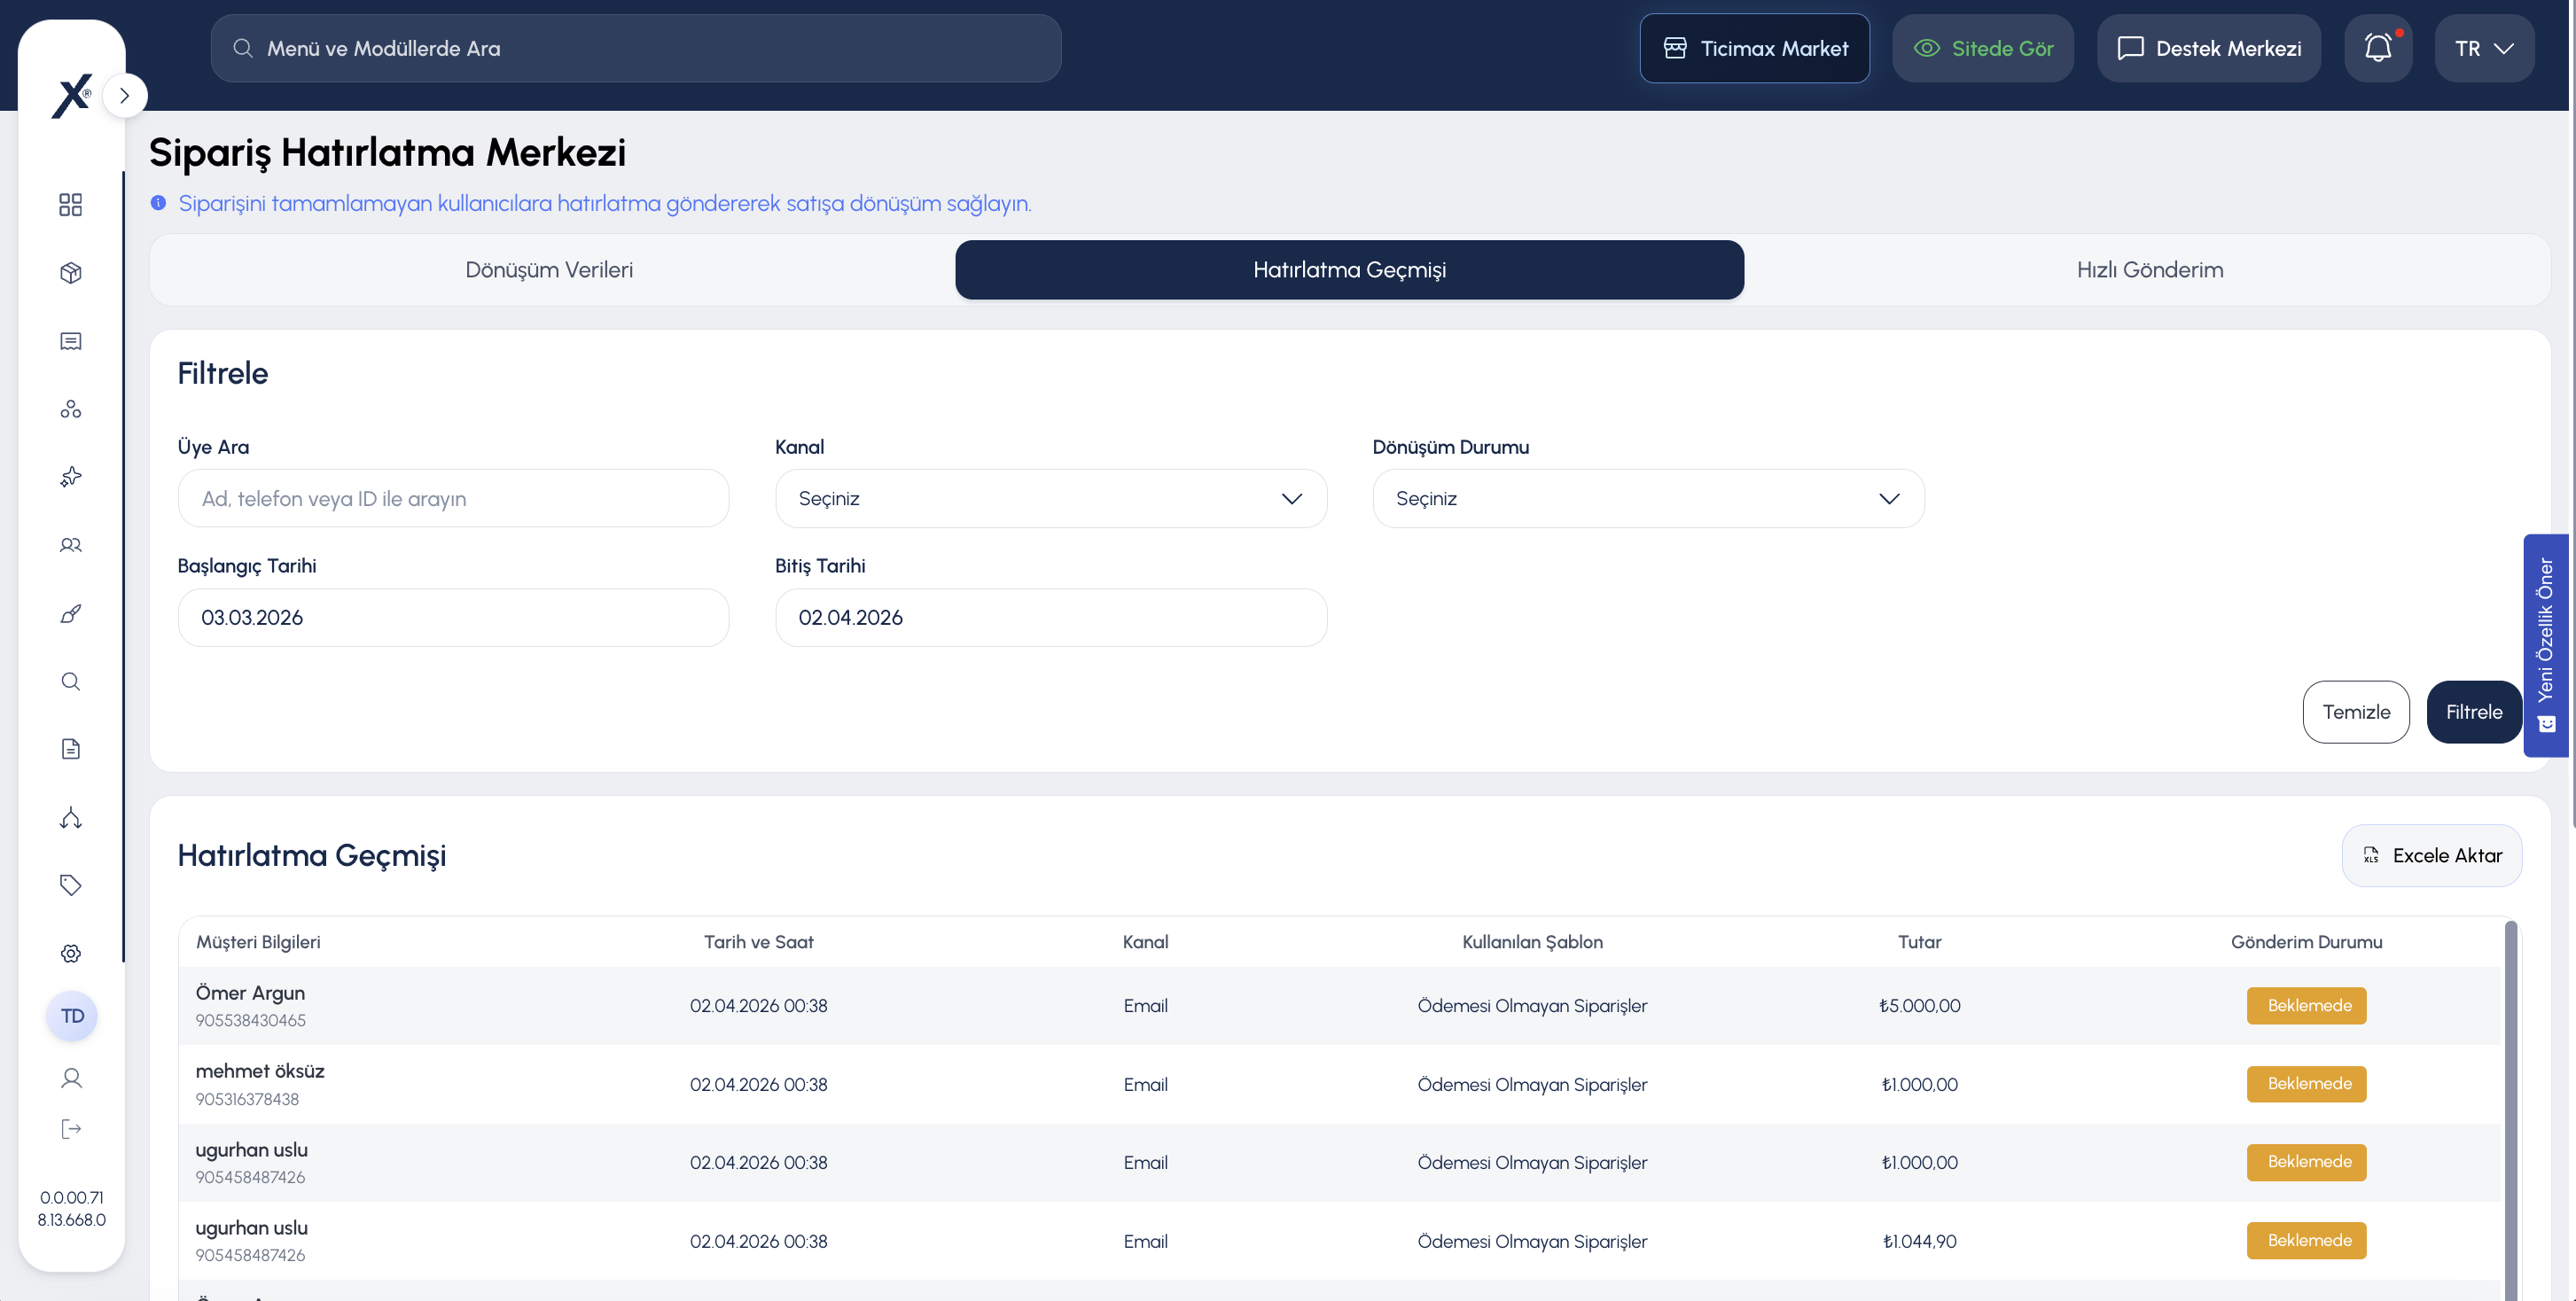Click the sidebar magnifier search icon

pos(70,681)
